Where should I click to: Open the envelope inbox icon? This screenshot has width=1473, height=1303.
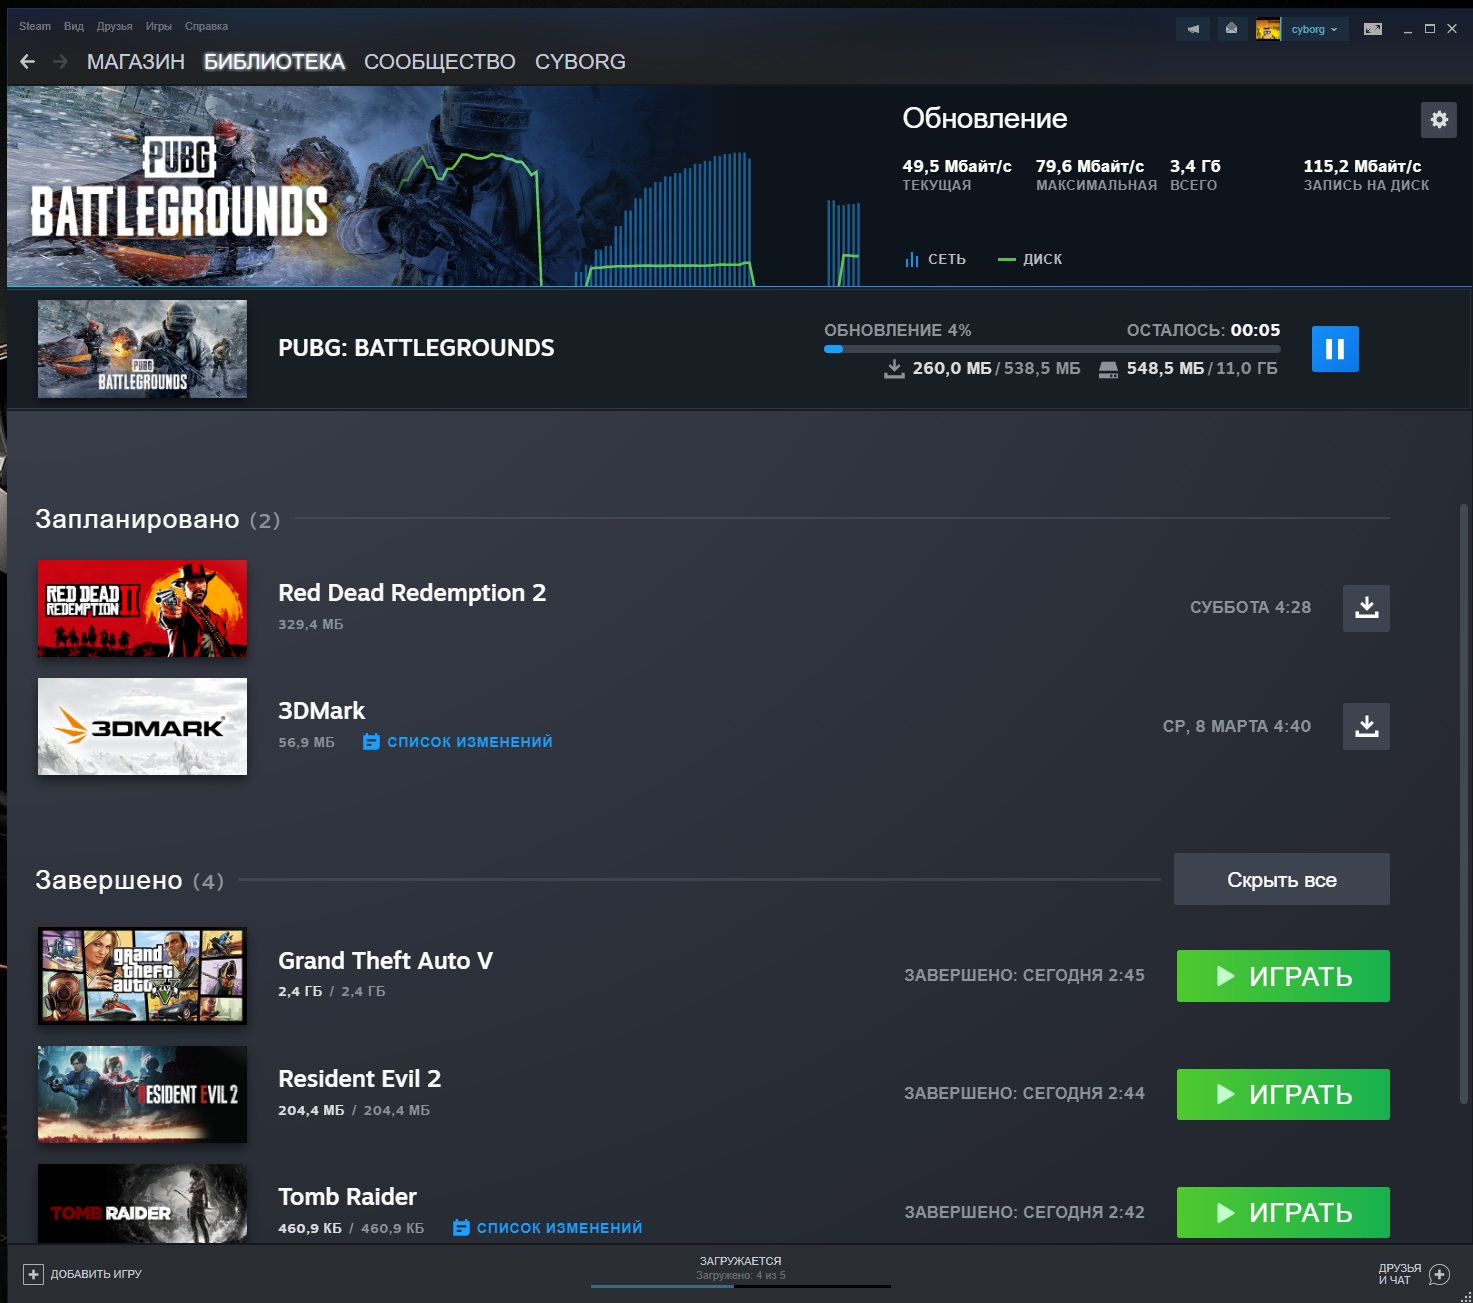pyautogui.click(x=1231, y=29)
